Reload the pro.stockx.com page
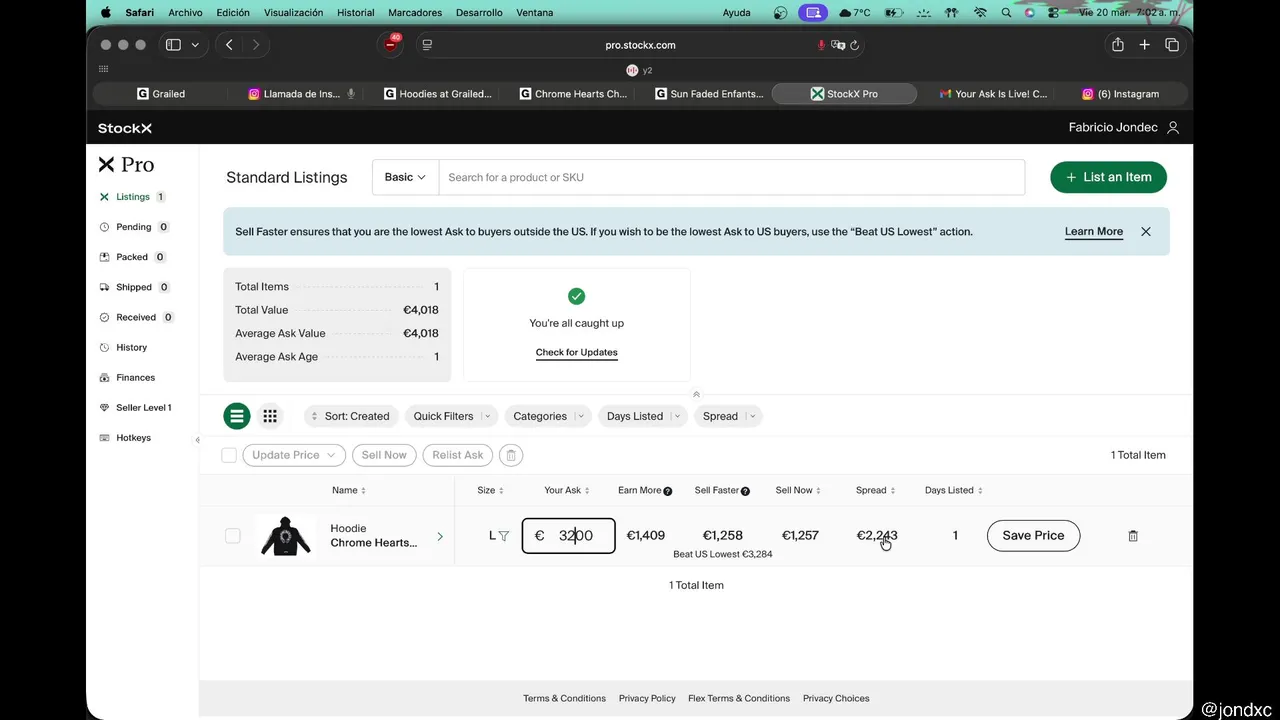Image resolution: width=1280 pixels, height=720 pixels. click(855, 45)
